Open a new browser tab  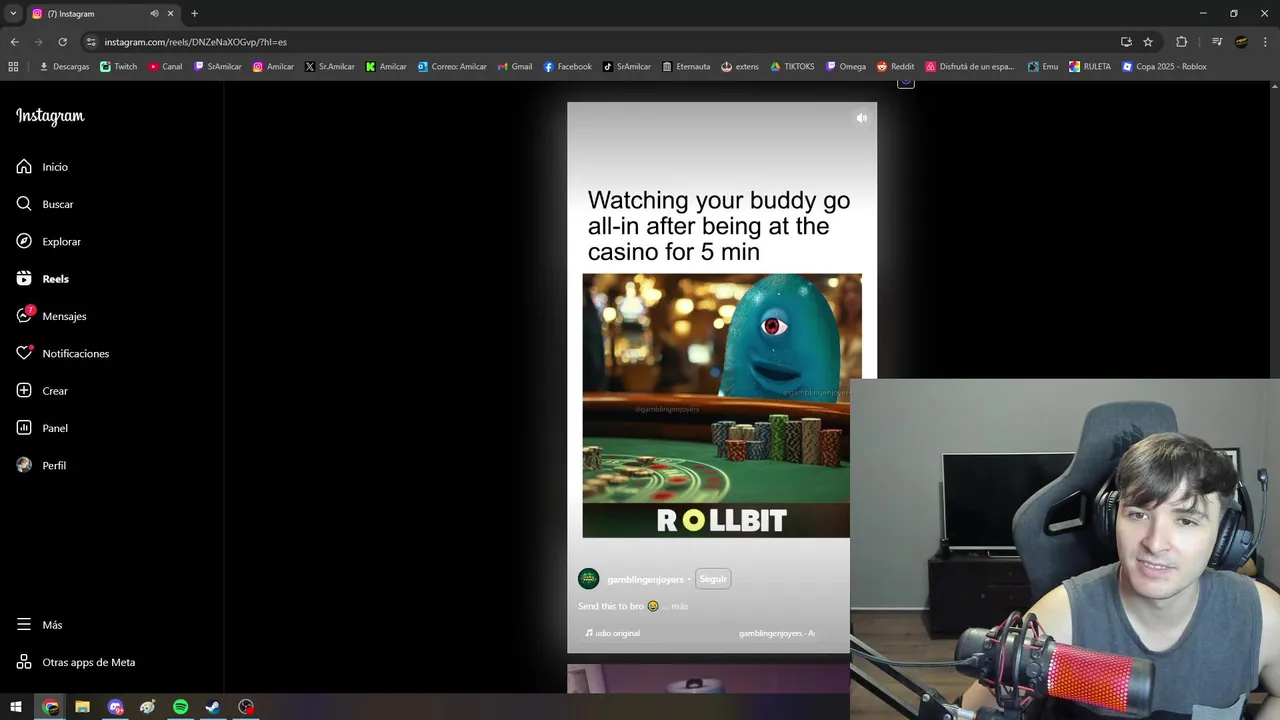[194, 14]
